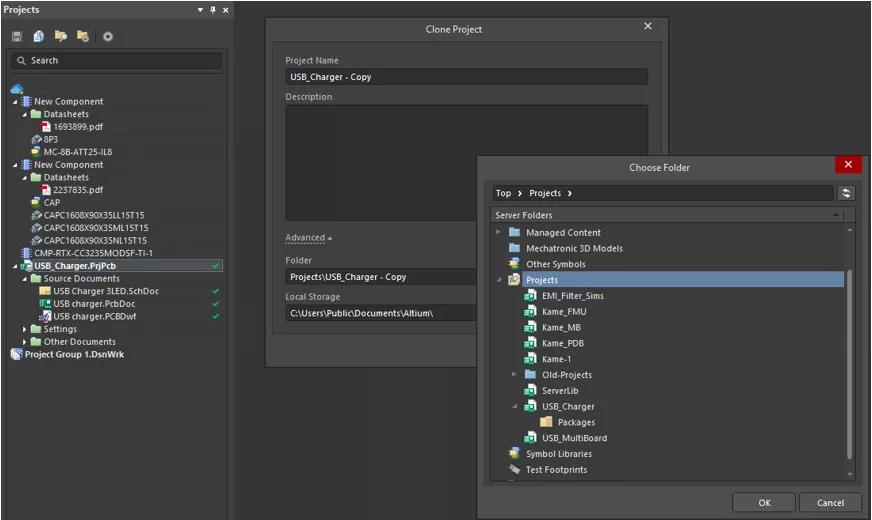Select the Packages folder under USB_Charger
Image resolution: width=872 pixels, height=520 pixels.
(576, 422)
